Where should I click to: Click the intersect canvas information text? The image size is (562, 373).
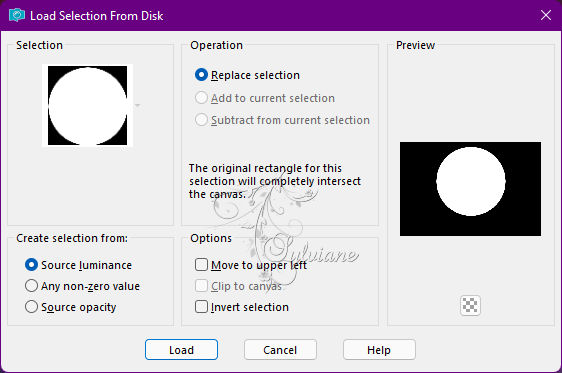[275, 181]
